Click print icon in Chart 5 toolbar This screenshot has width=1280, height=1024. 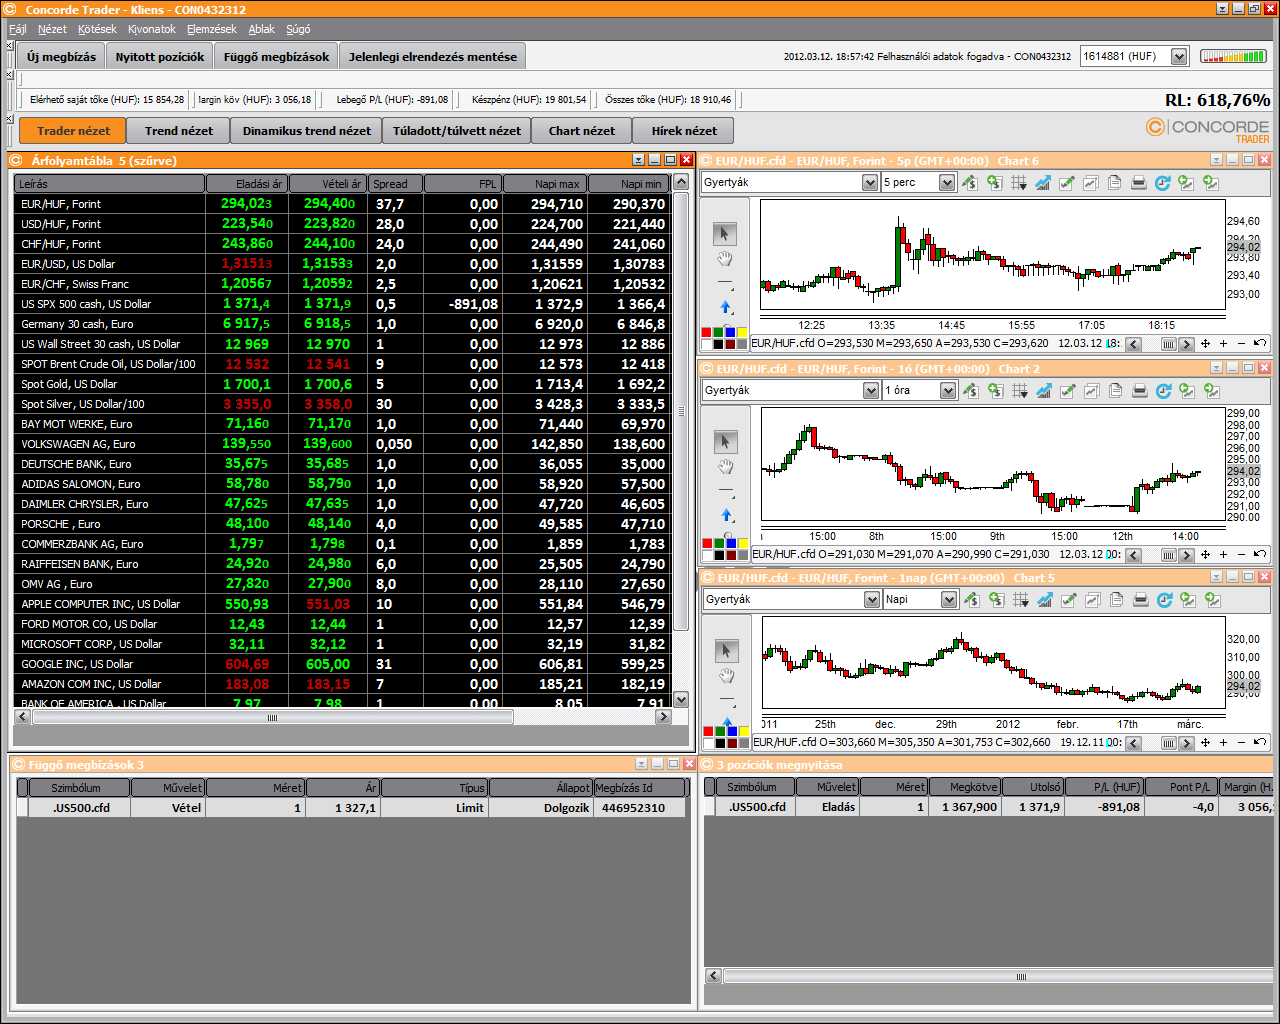(x=1140, y=599)
